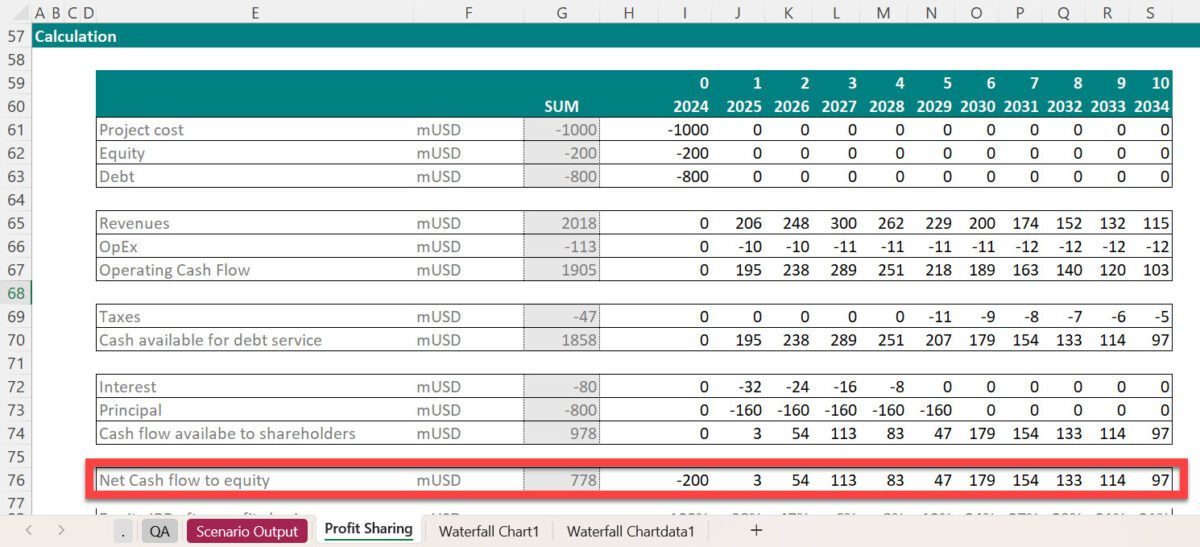The width and height of the screenshot is (1200, 547).
Task: Select column G header
Action: coord(561,13)
